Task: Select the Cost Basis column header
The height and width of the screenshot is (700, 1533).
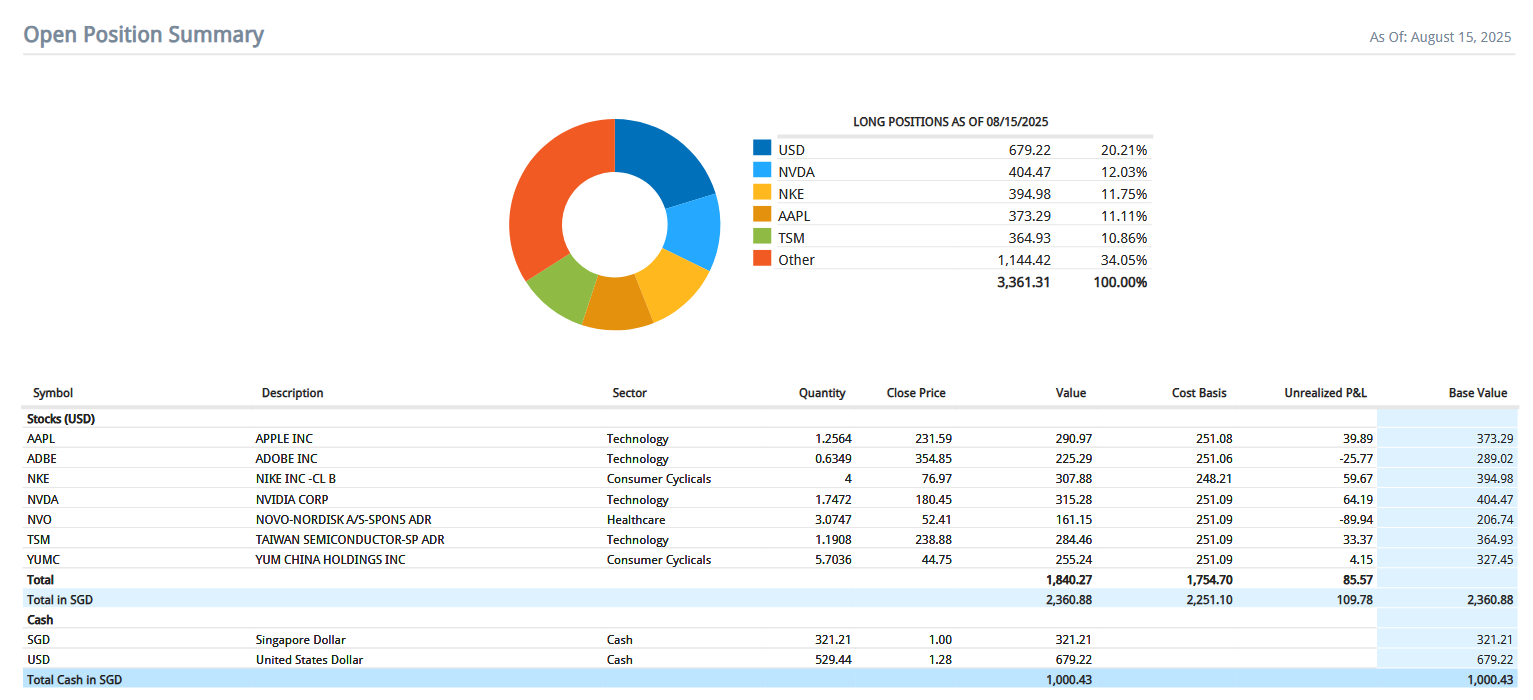Action: coord(1199,393)
